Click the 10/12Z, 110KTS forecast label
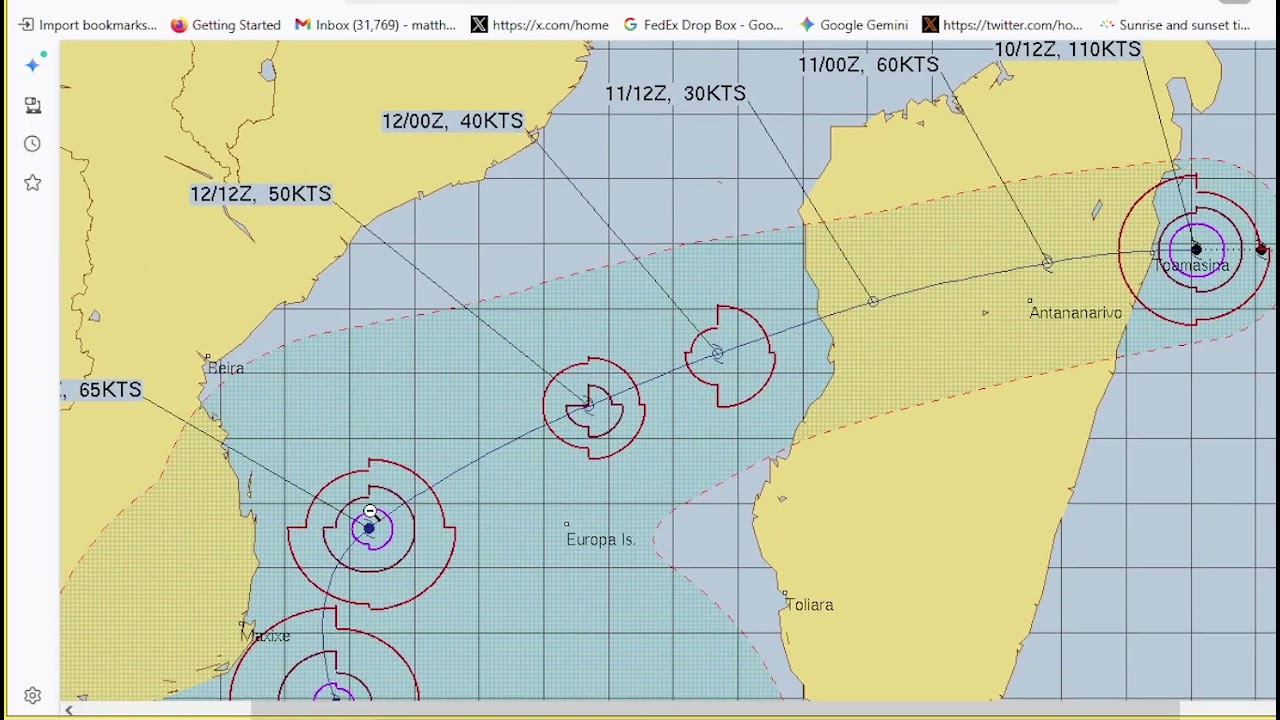The width and height of the screenshot is (1280, 720). pos(1067,49)
